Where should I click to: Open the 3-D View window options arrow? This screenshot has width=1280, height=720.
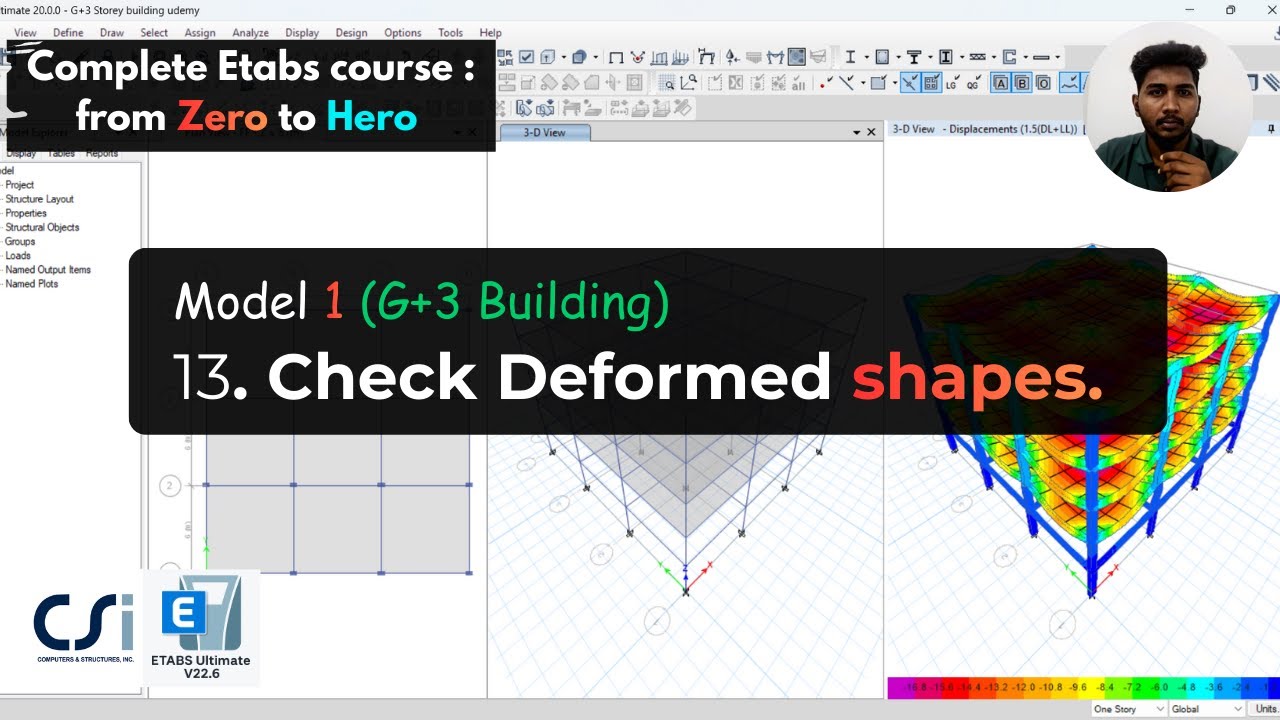point(857,132)
